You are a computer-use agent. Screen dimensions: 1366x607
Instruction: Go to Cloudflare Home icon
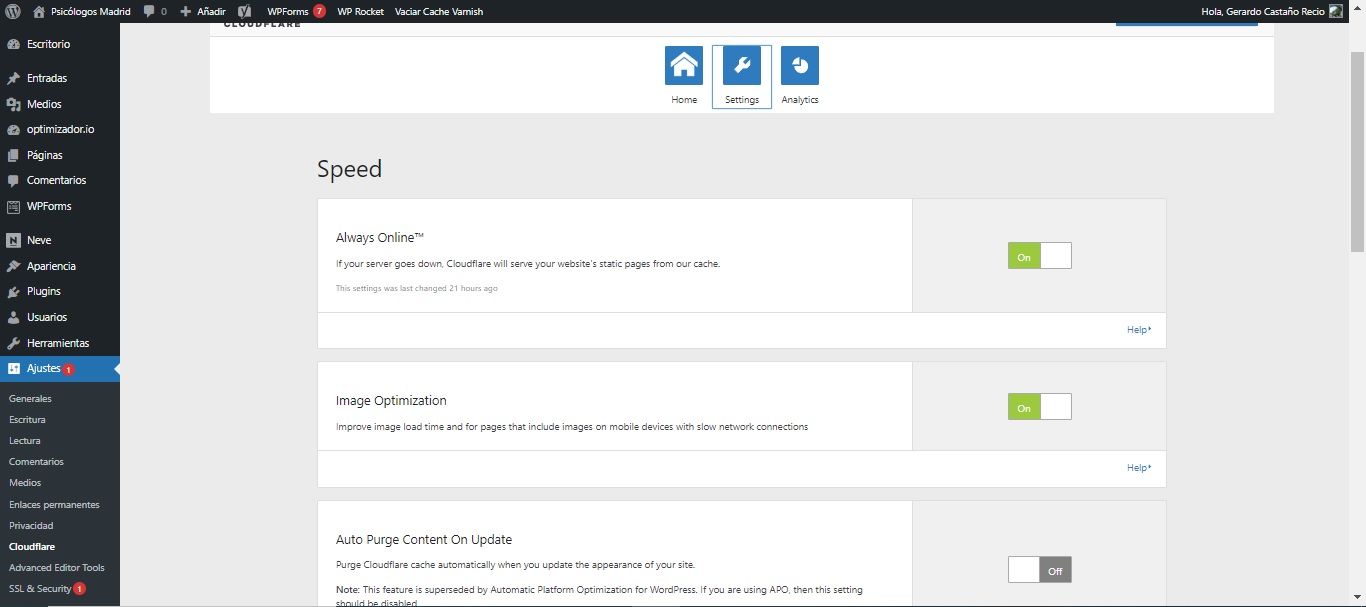684,66
